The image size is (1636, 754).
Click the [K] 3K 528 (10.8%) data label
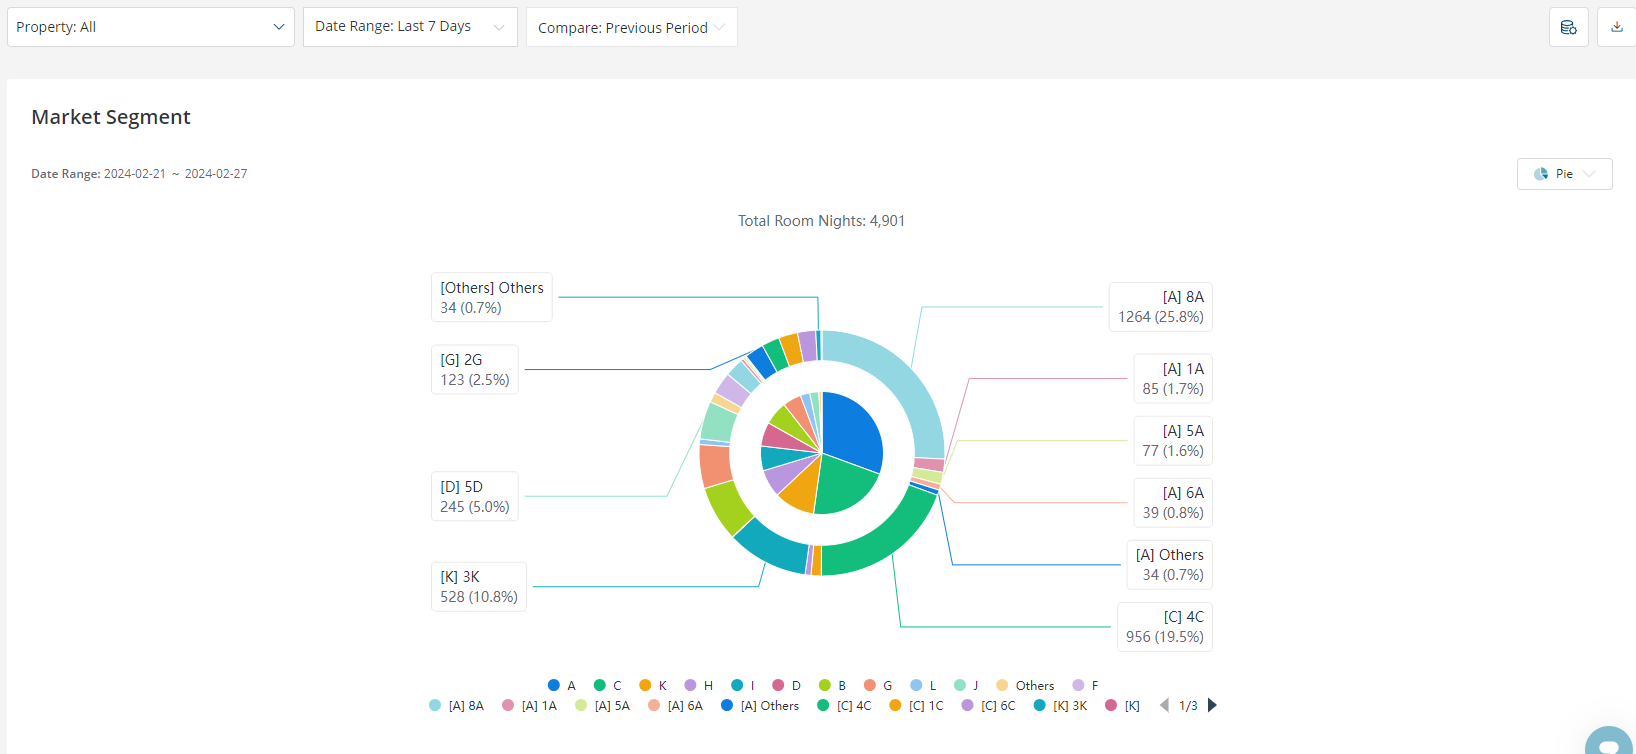(x=479, y=586)
